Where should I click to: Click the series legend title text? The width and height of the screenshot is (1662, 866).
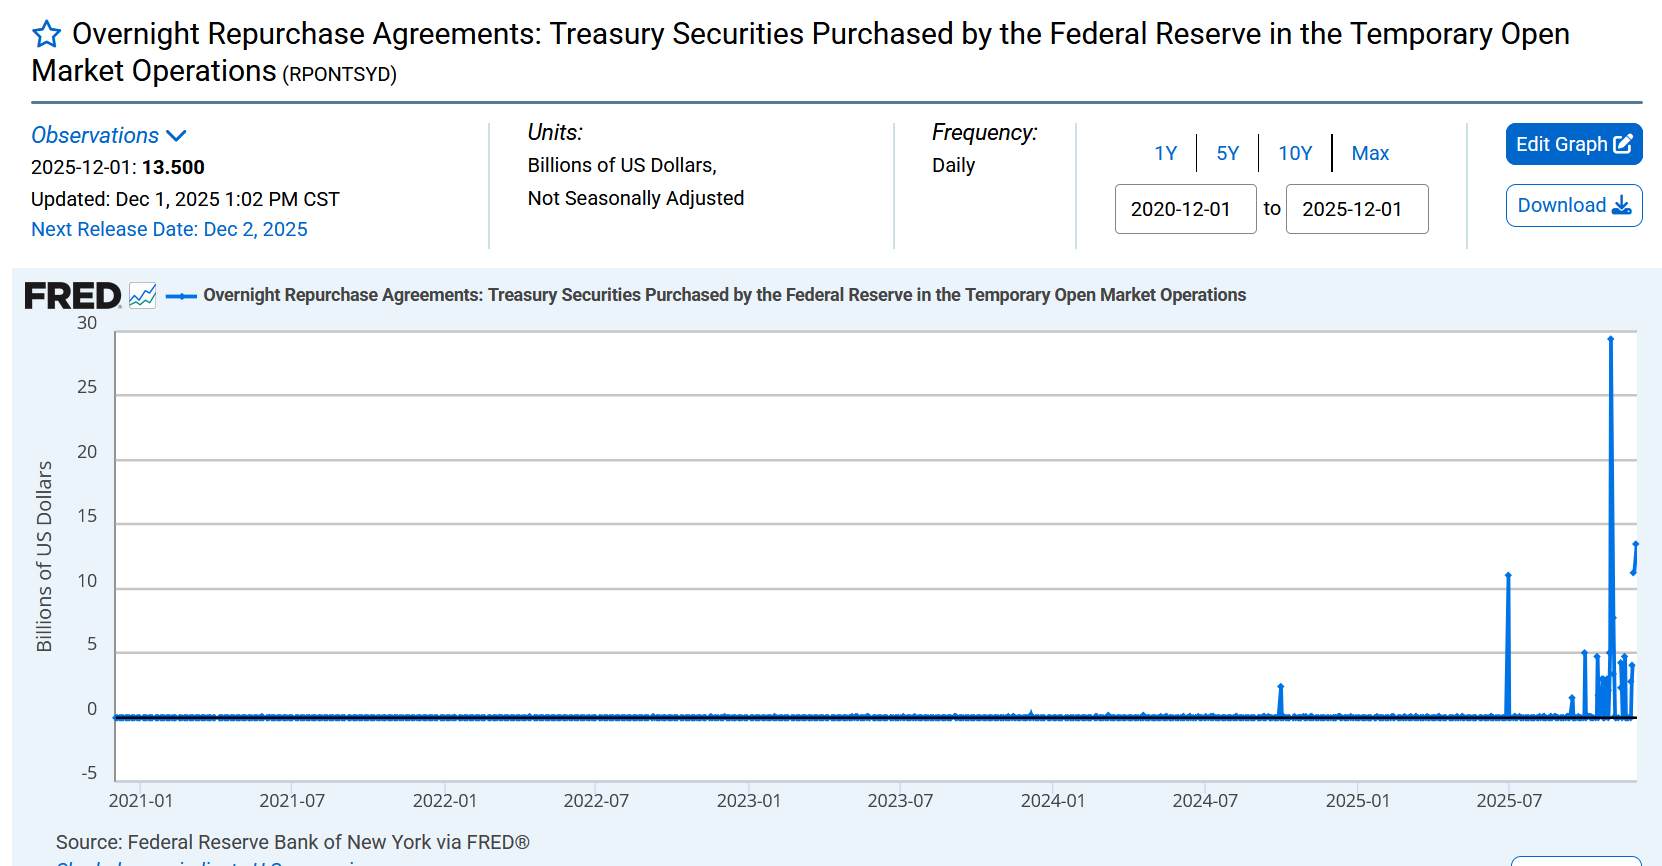[x=724, y=295]
